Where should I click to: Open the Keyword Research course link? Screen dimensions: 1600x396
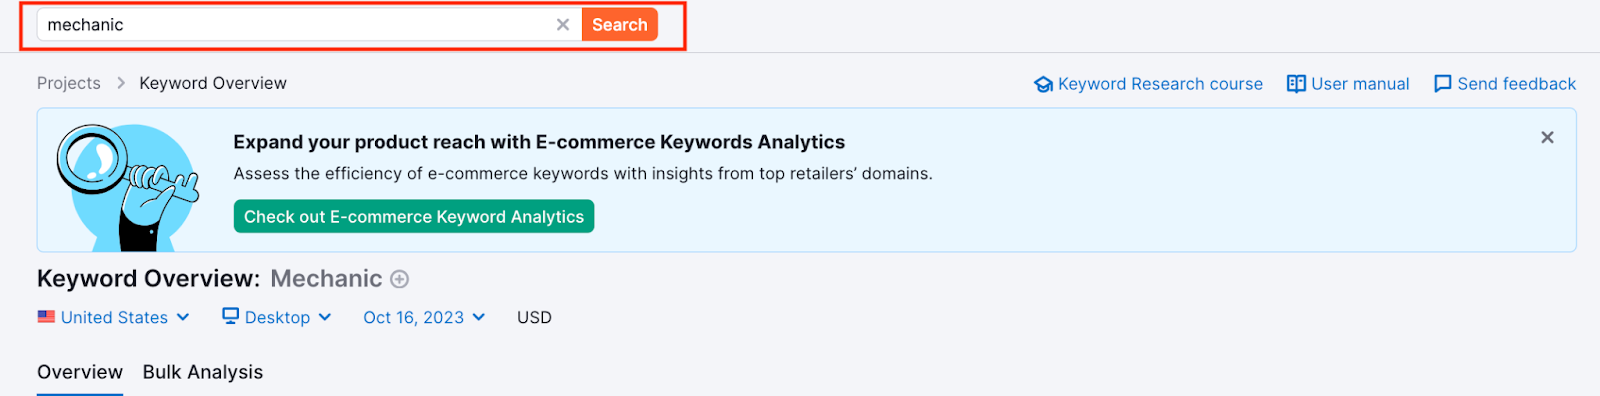(x=1160, y=84)
